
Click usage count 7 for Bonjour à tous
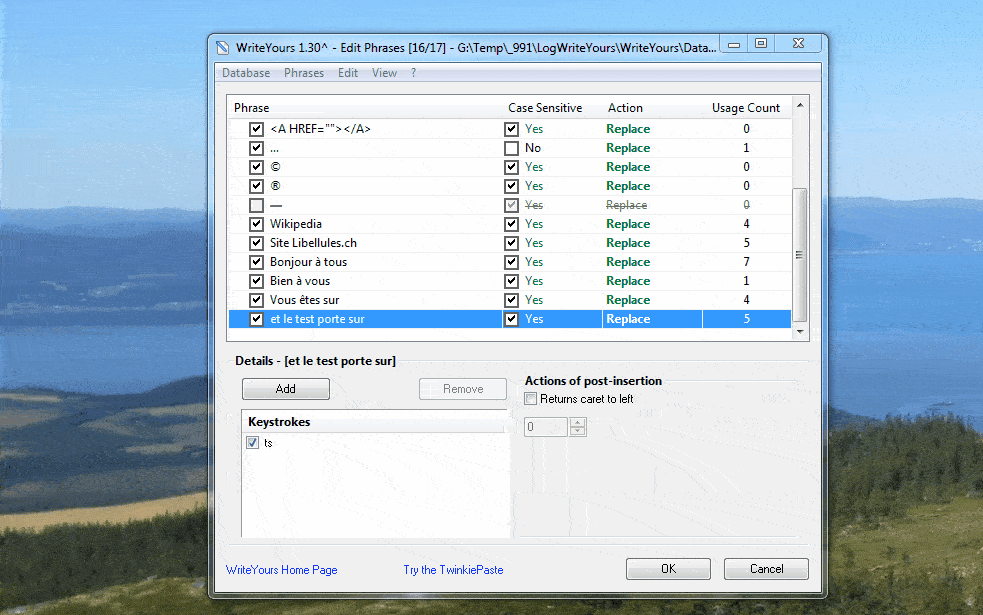pos(746,262)
